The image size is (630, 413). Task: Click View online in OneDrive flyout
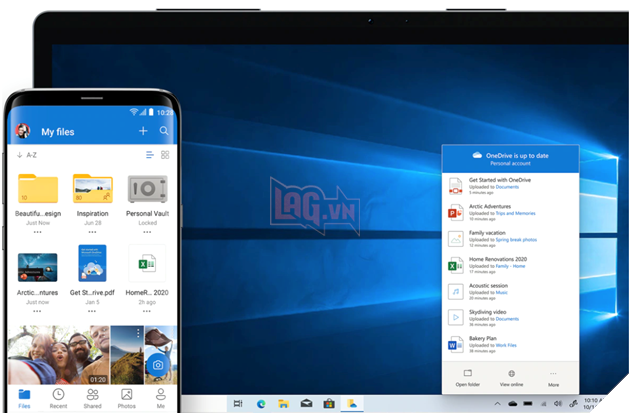pos(511,378)
